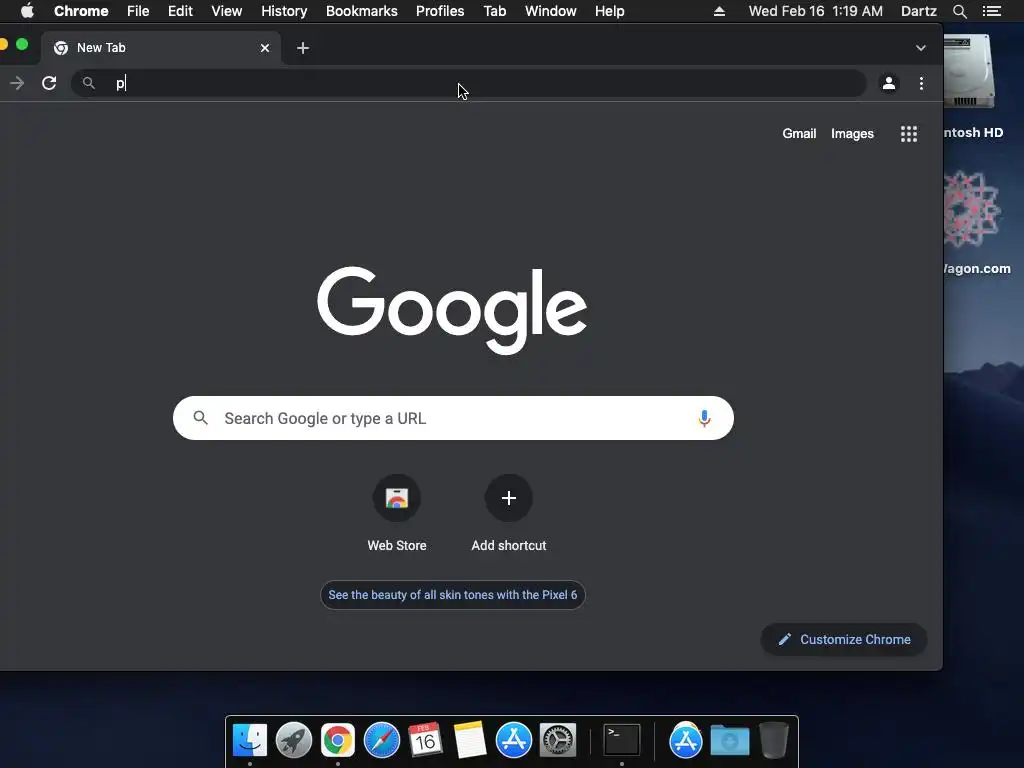Open Calendar in the Dock

425,740
